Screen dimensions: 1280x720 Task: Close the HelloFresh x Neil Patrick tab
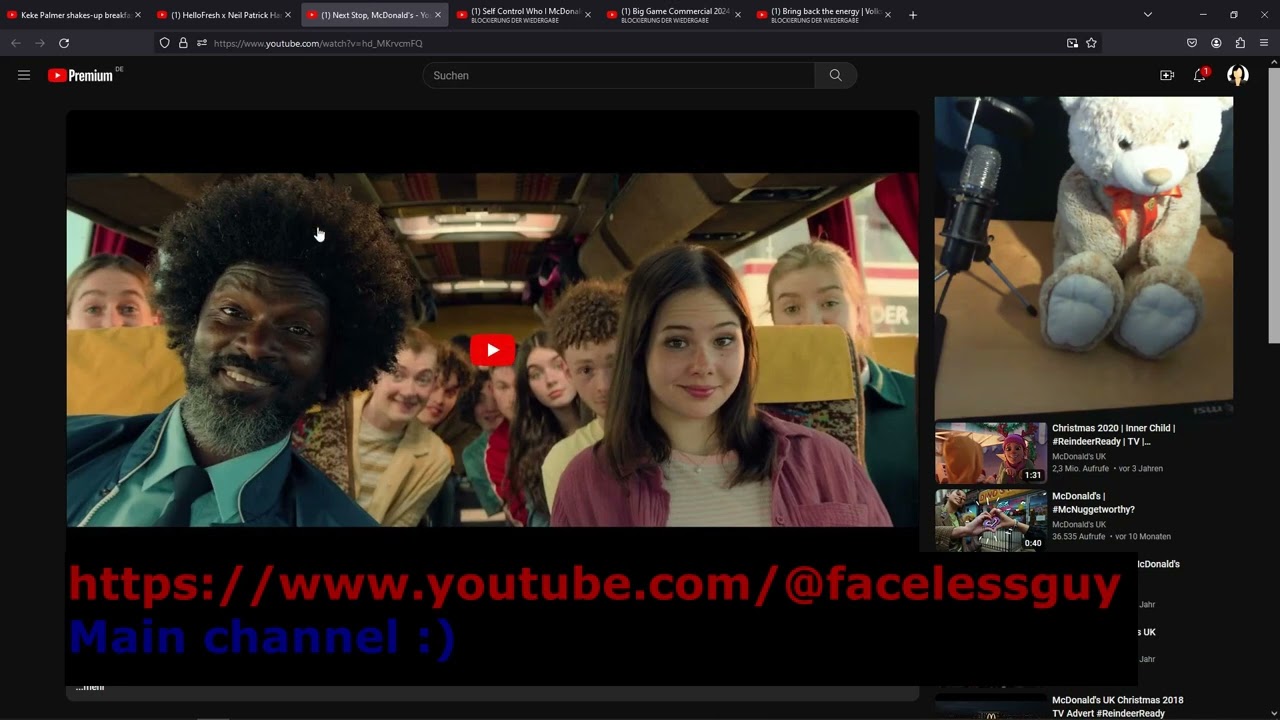tap(288, 15)
